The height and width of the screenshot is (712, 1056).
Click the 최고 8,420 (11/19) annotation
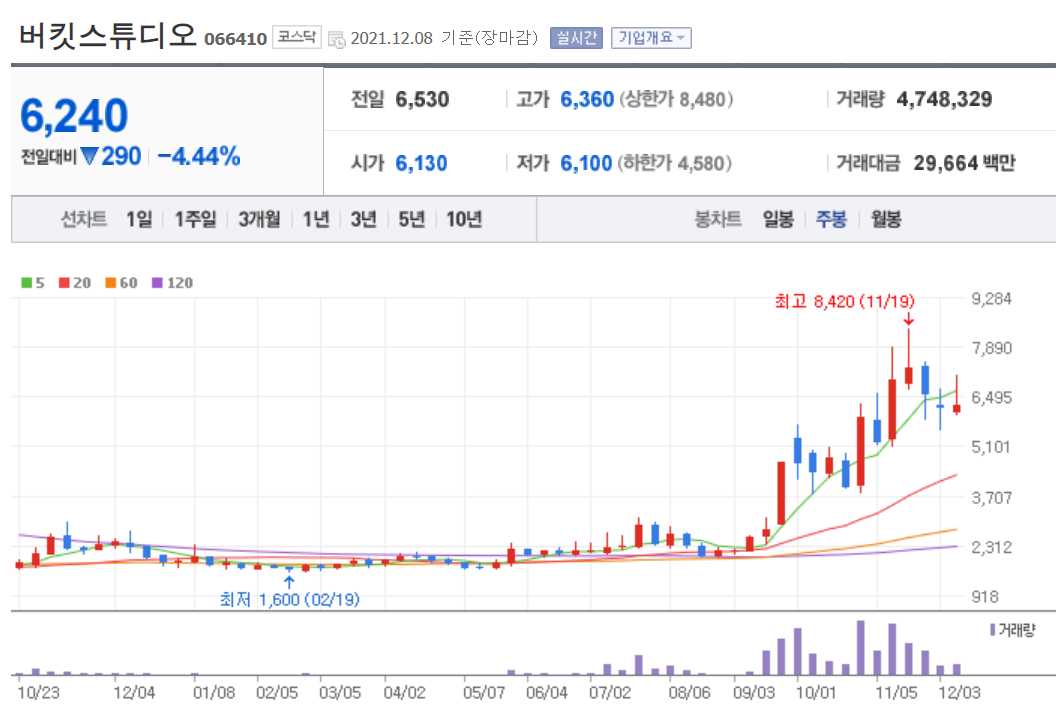pyautogui.click(x=845, y=301)
